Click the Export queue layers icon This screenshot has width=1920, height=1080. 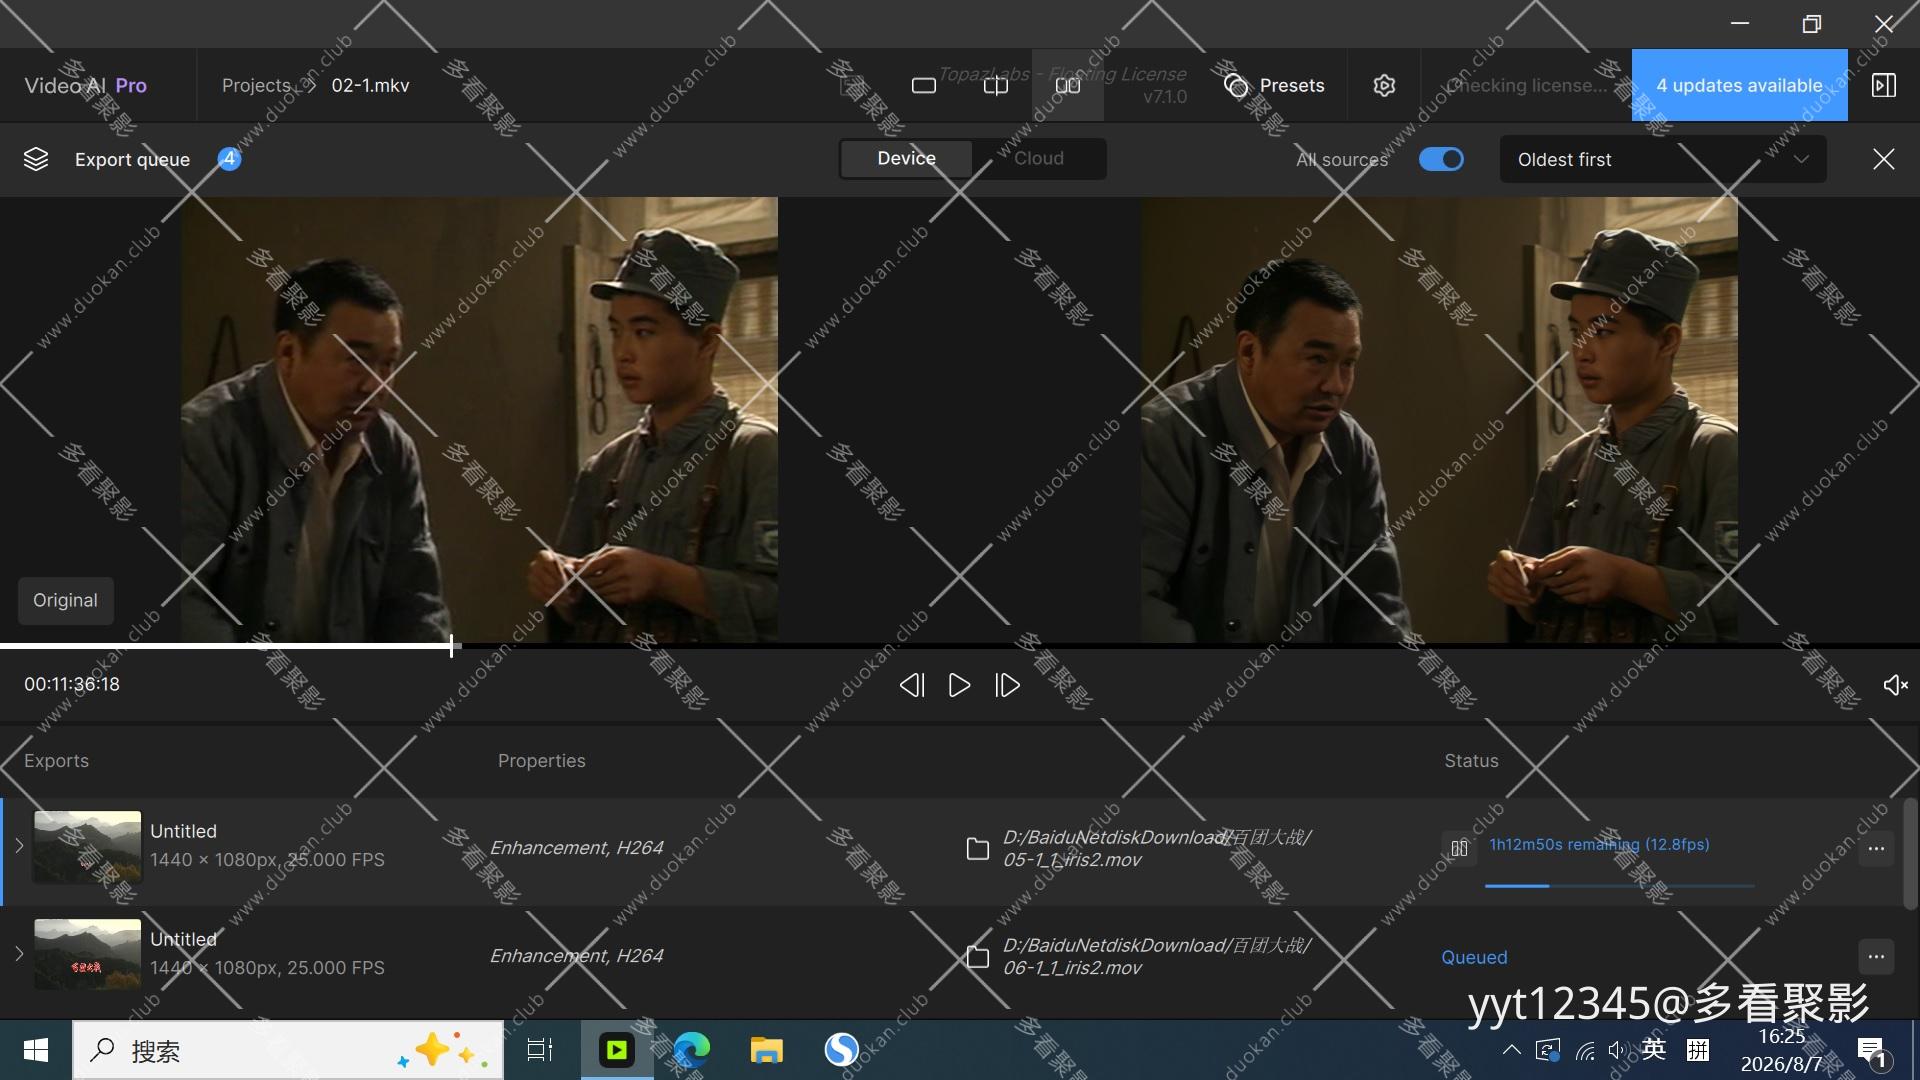(x=36, y=159)
